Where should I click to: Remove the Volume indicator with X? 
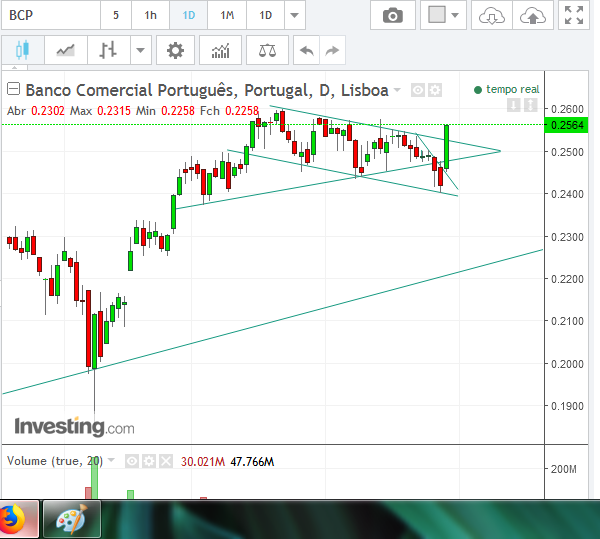tap(166, 461)
